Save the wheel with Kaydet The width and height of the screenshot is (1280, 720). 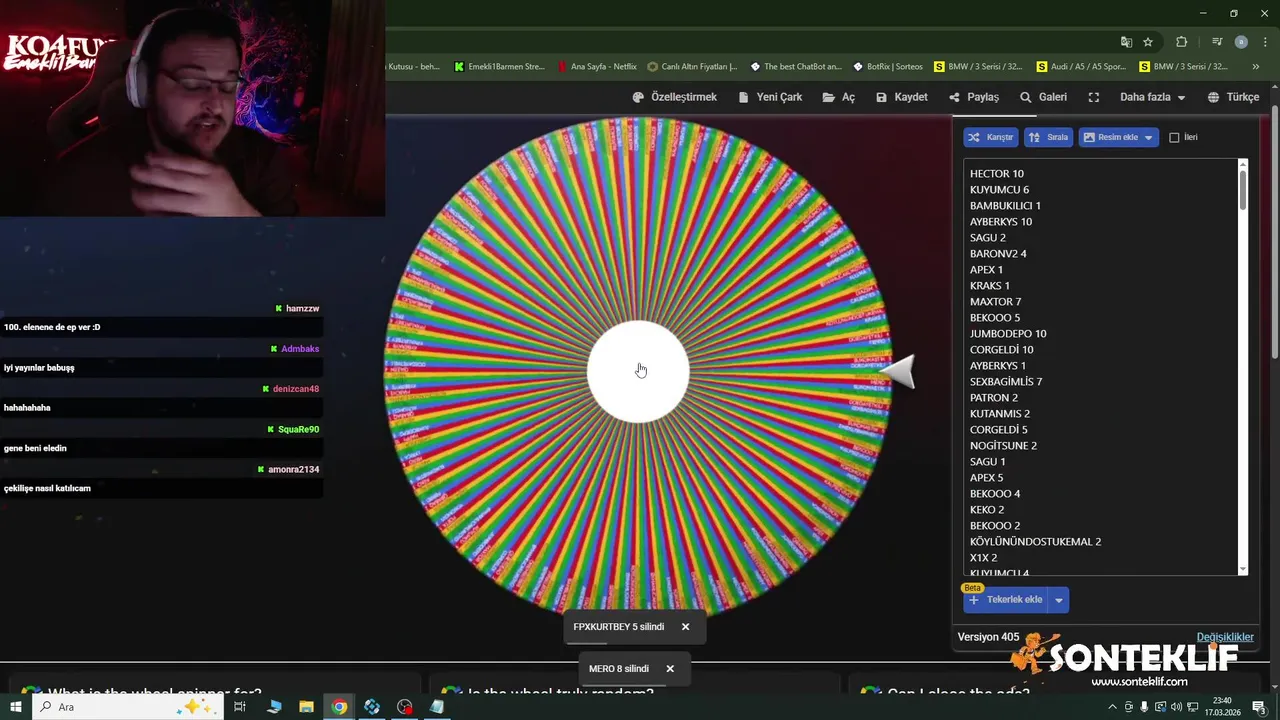(x=902, y=97)
